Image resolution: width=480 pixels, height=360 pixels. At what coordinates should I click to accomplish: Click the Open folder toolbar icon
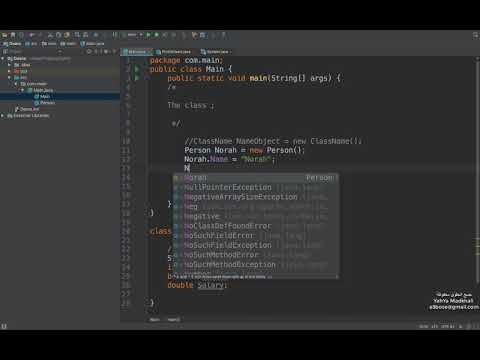pyautogui.click(x=5, y=35)
